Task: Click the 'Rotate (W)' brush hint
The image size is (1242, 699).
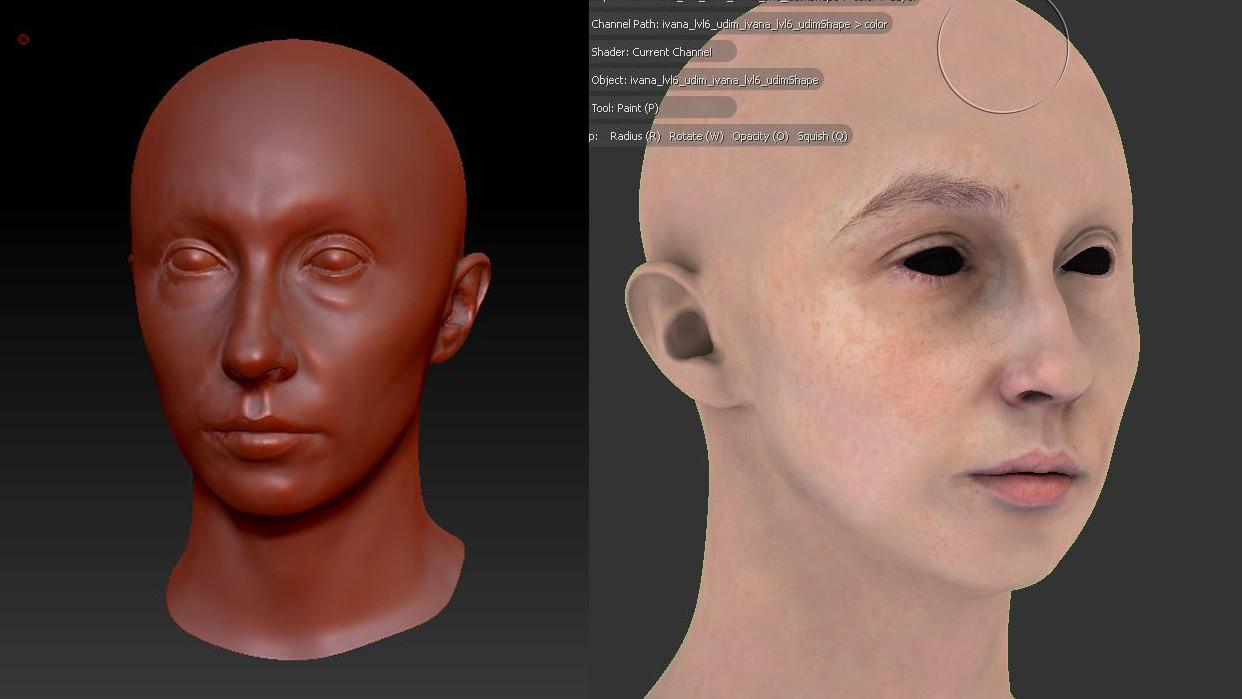Action: (x=696, y=136)
